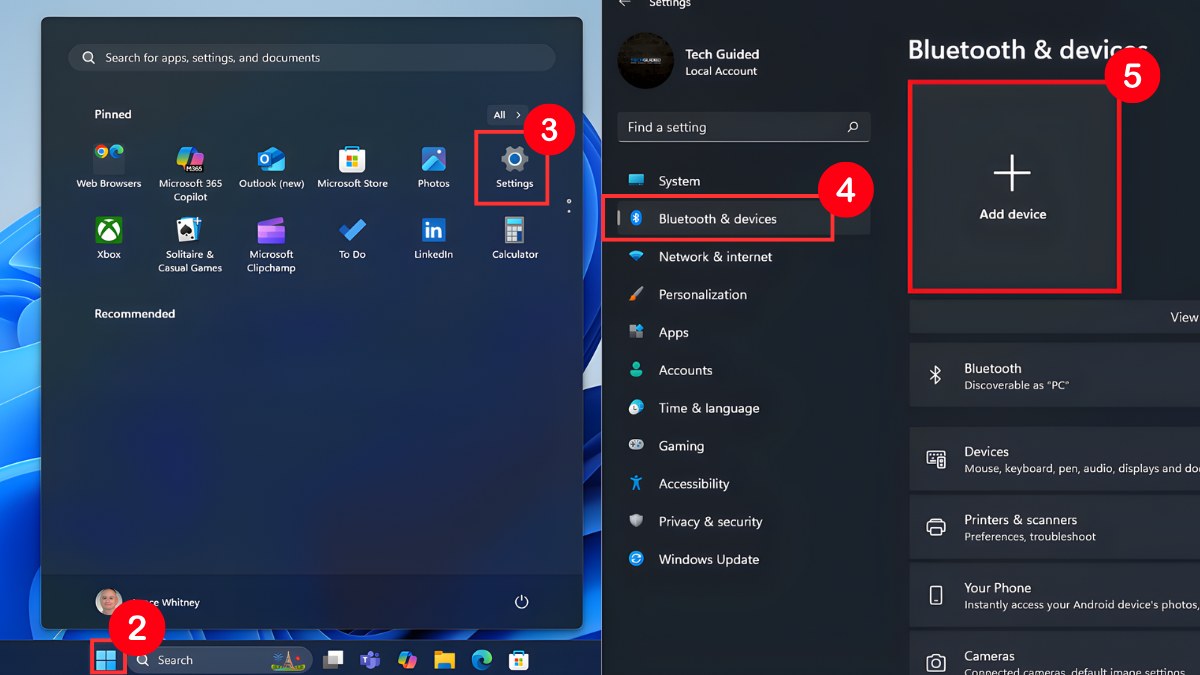The image size is (1200, 675).
Task: Click the user avatar in Start menu
Action: 109,601
